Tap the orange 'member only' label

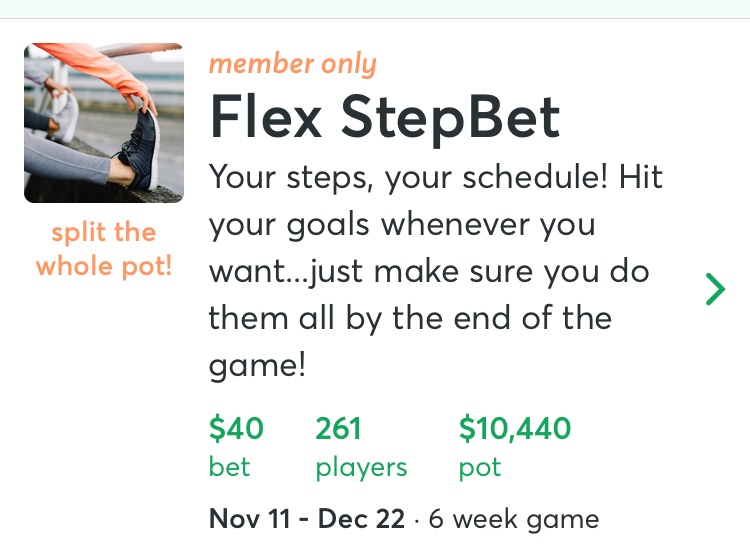pos(292,65)
